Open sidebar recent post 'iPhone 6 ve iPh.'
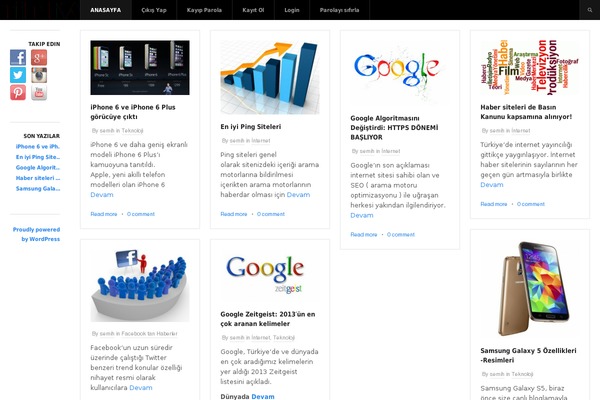Viewport: 600px width, 400px height. point(38,147)
